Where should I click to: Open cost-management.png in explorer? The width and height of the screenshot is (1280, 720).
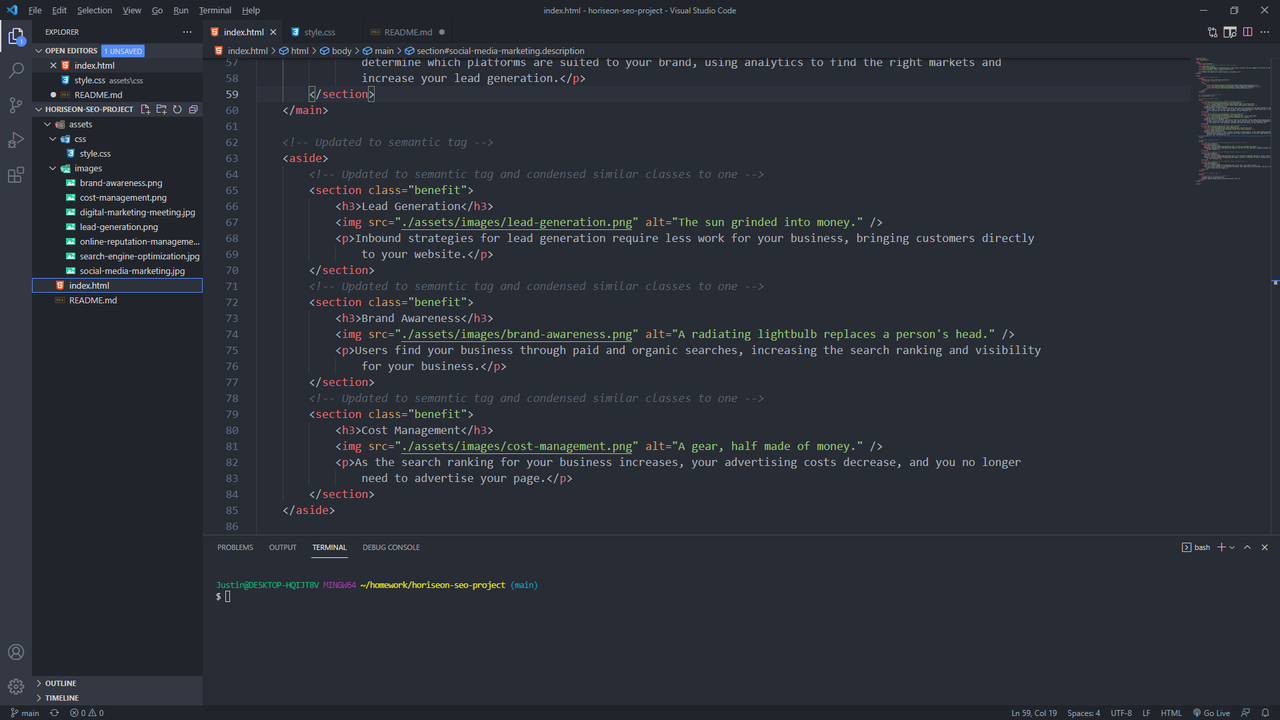(123, 198)
